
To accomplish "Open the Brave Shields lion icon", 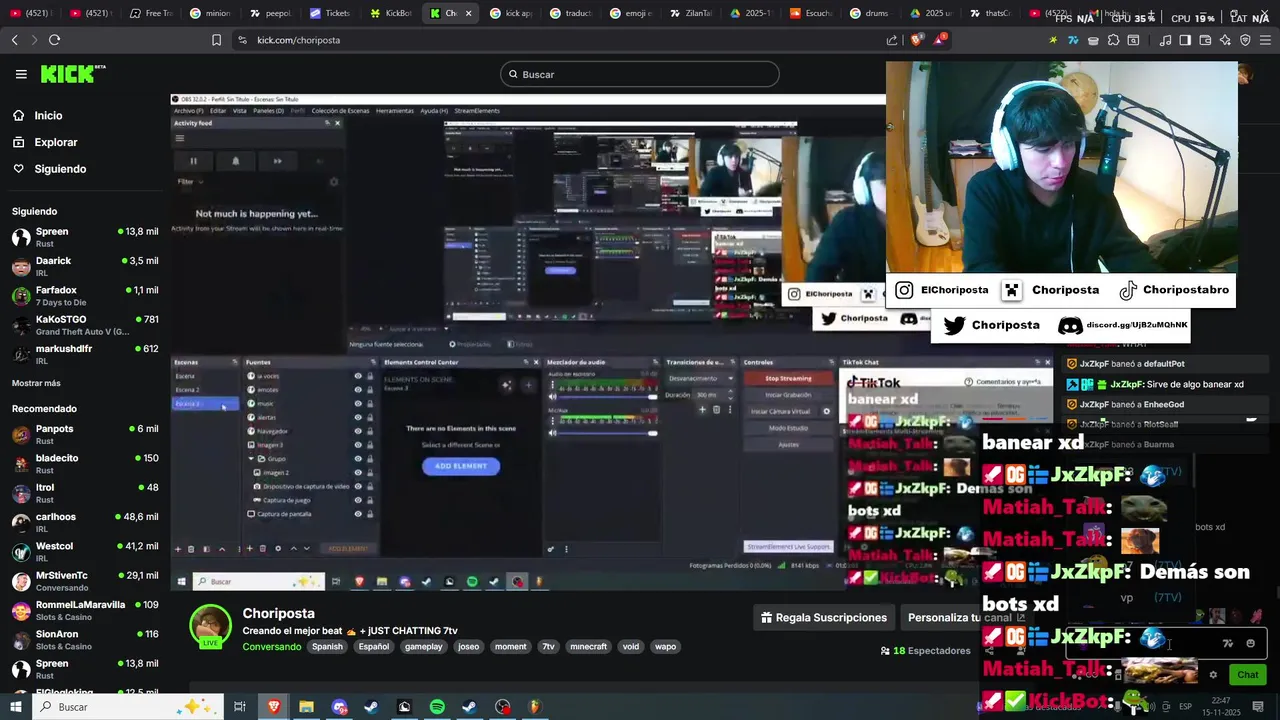I will point(916,40).
